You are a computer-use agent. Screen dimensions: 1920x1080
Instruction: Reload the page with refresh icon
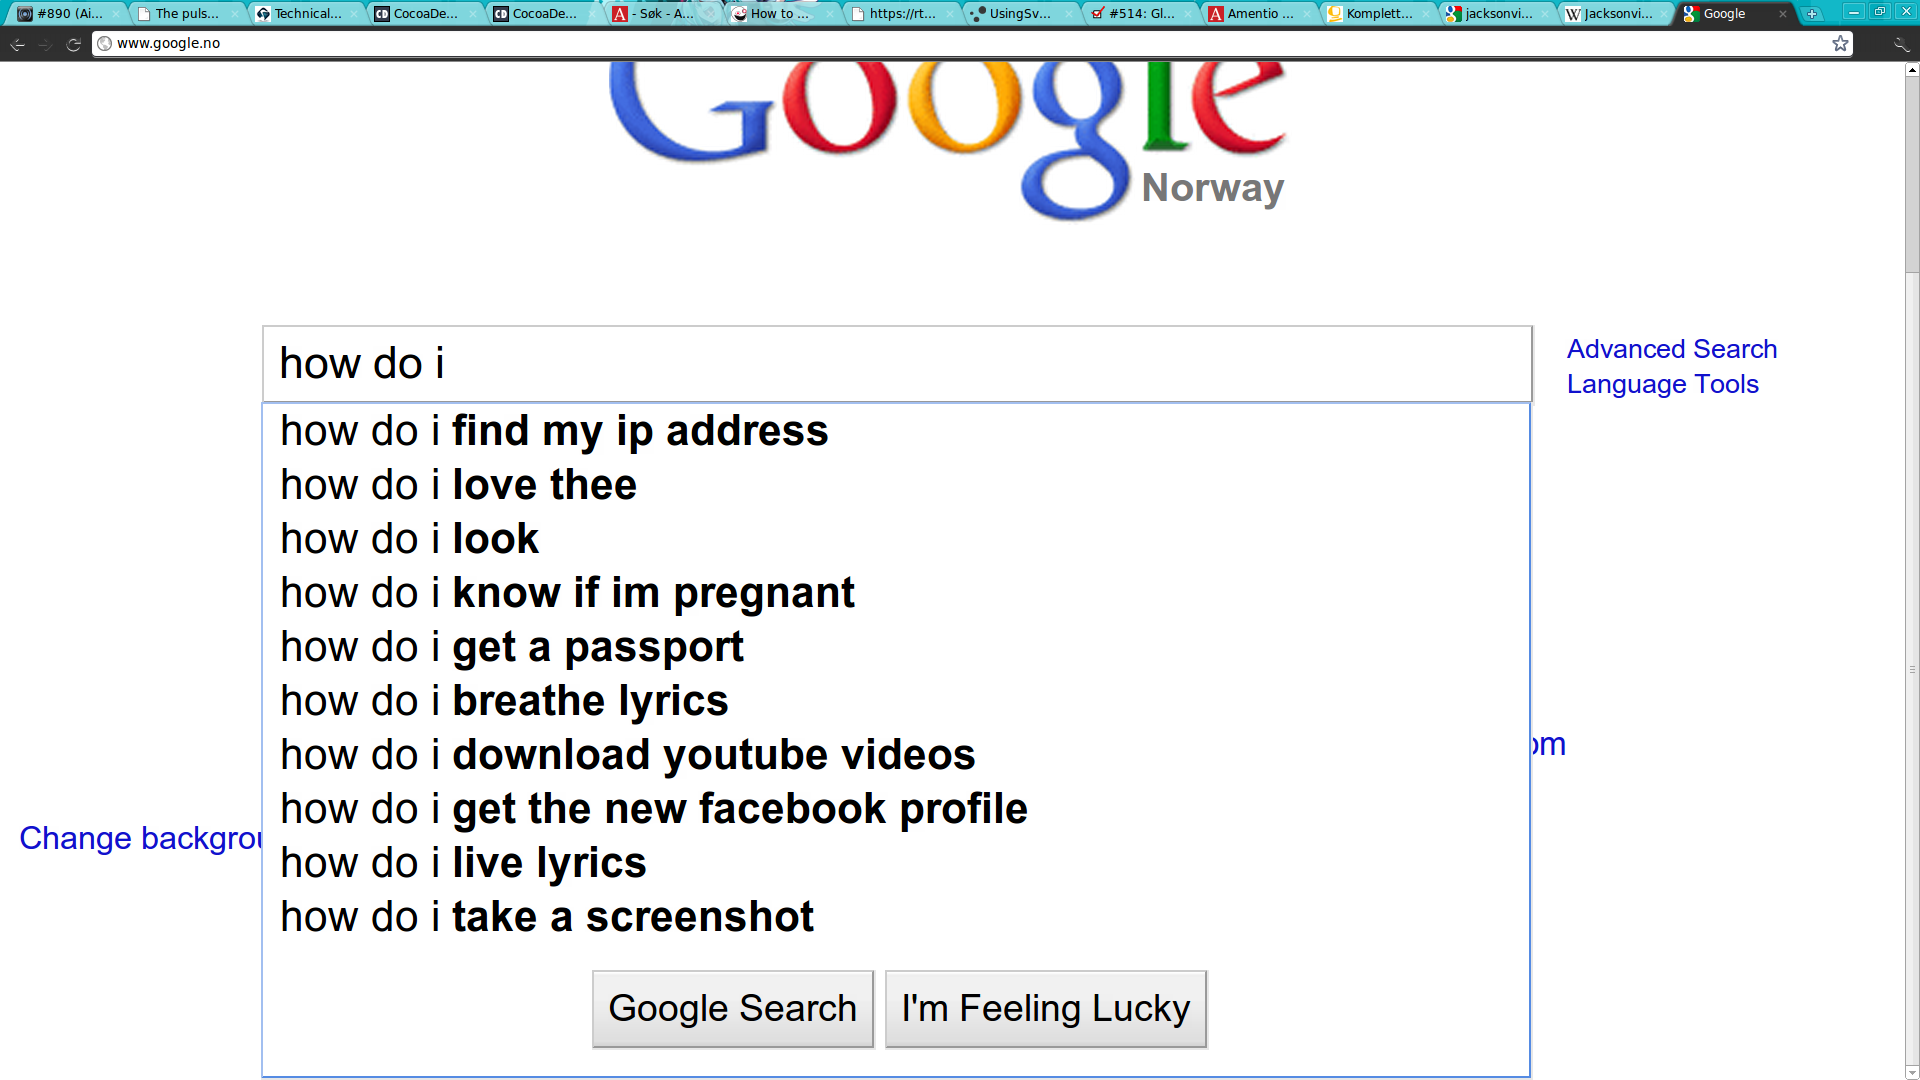click(73, 44)
